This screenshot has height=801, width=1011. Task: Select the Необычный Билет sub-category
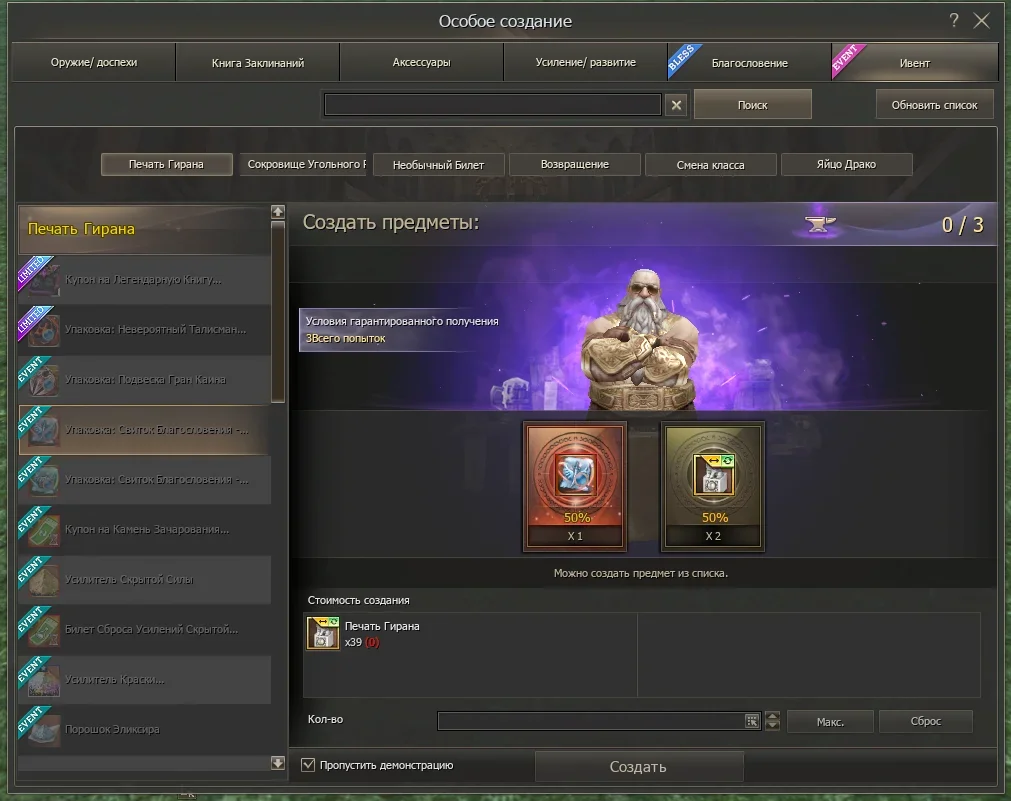438,164
